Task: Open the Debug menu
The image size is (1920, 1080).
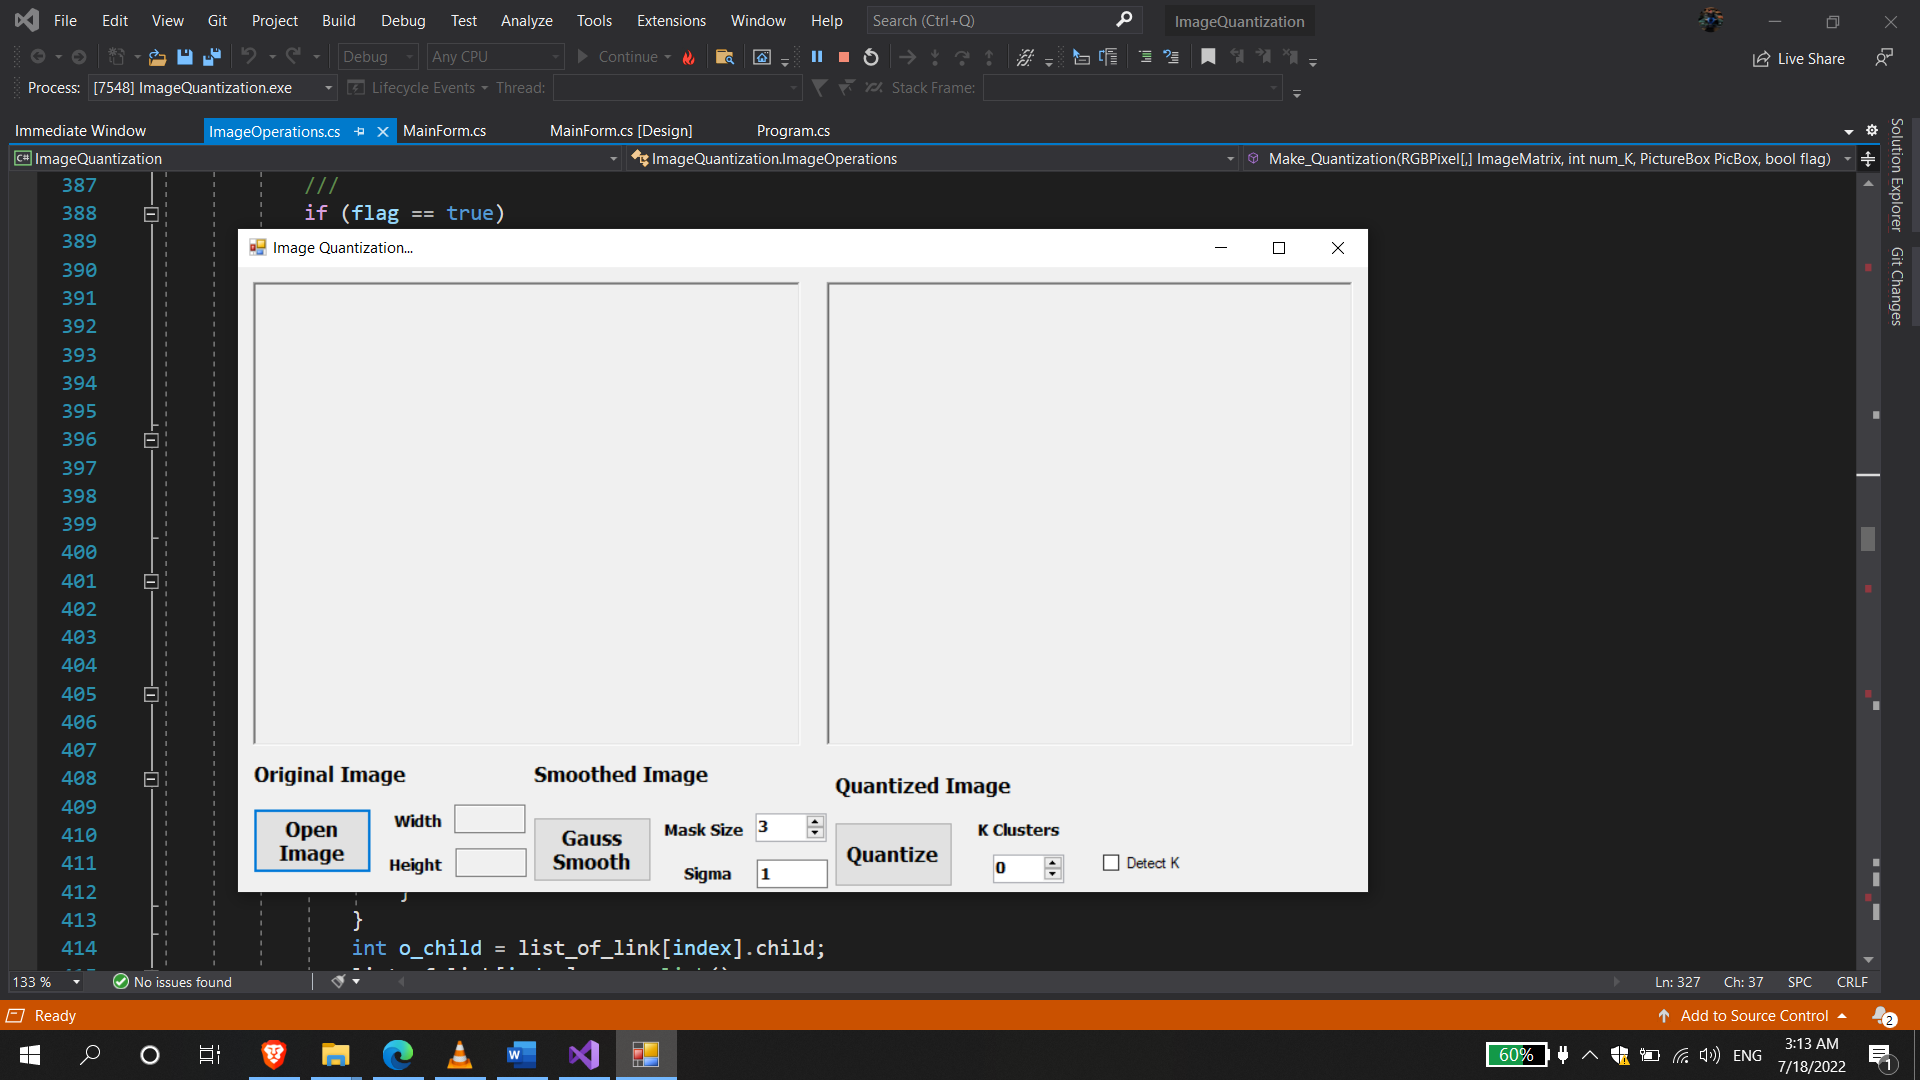Action: coord(403,20)
